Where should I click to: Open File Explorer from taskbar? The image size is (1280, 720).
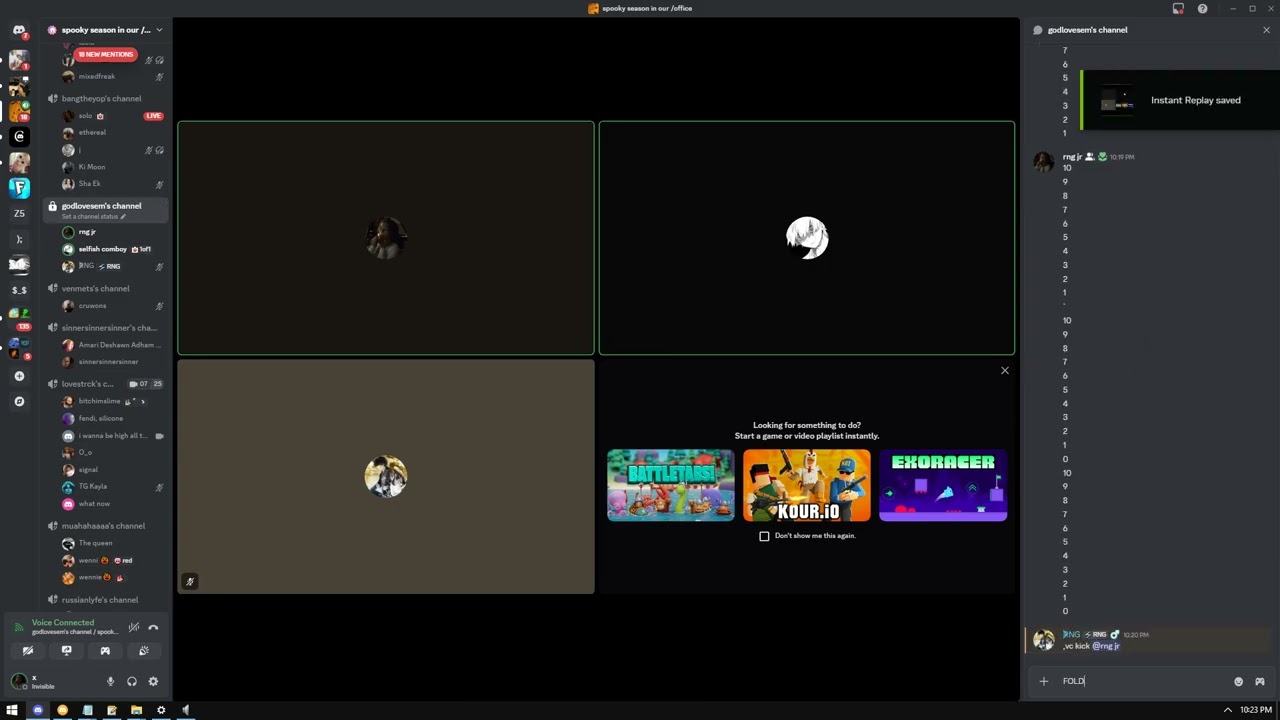pyautogui.click(x=136, y=710)
